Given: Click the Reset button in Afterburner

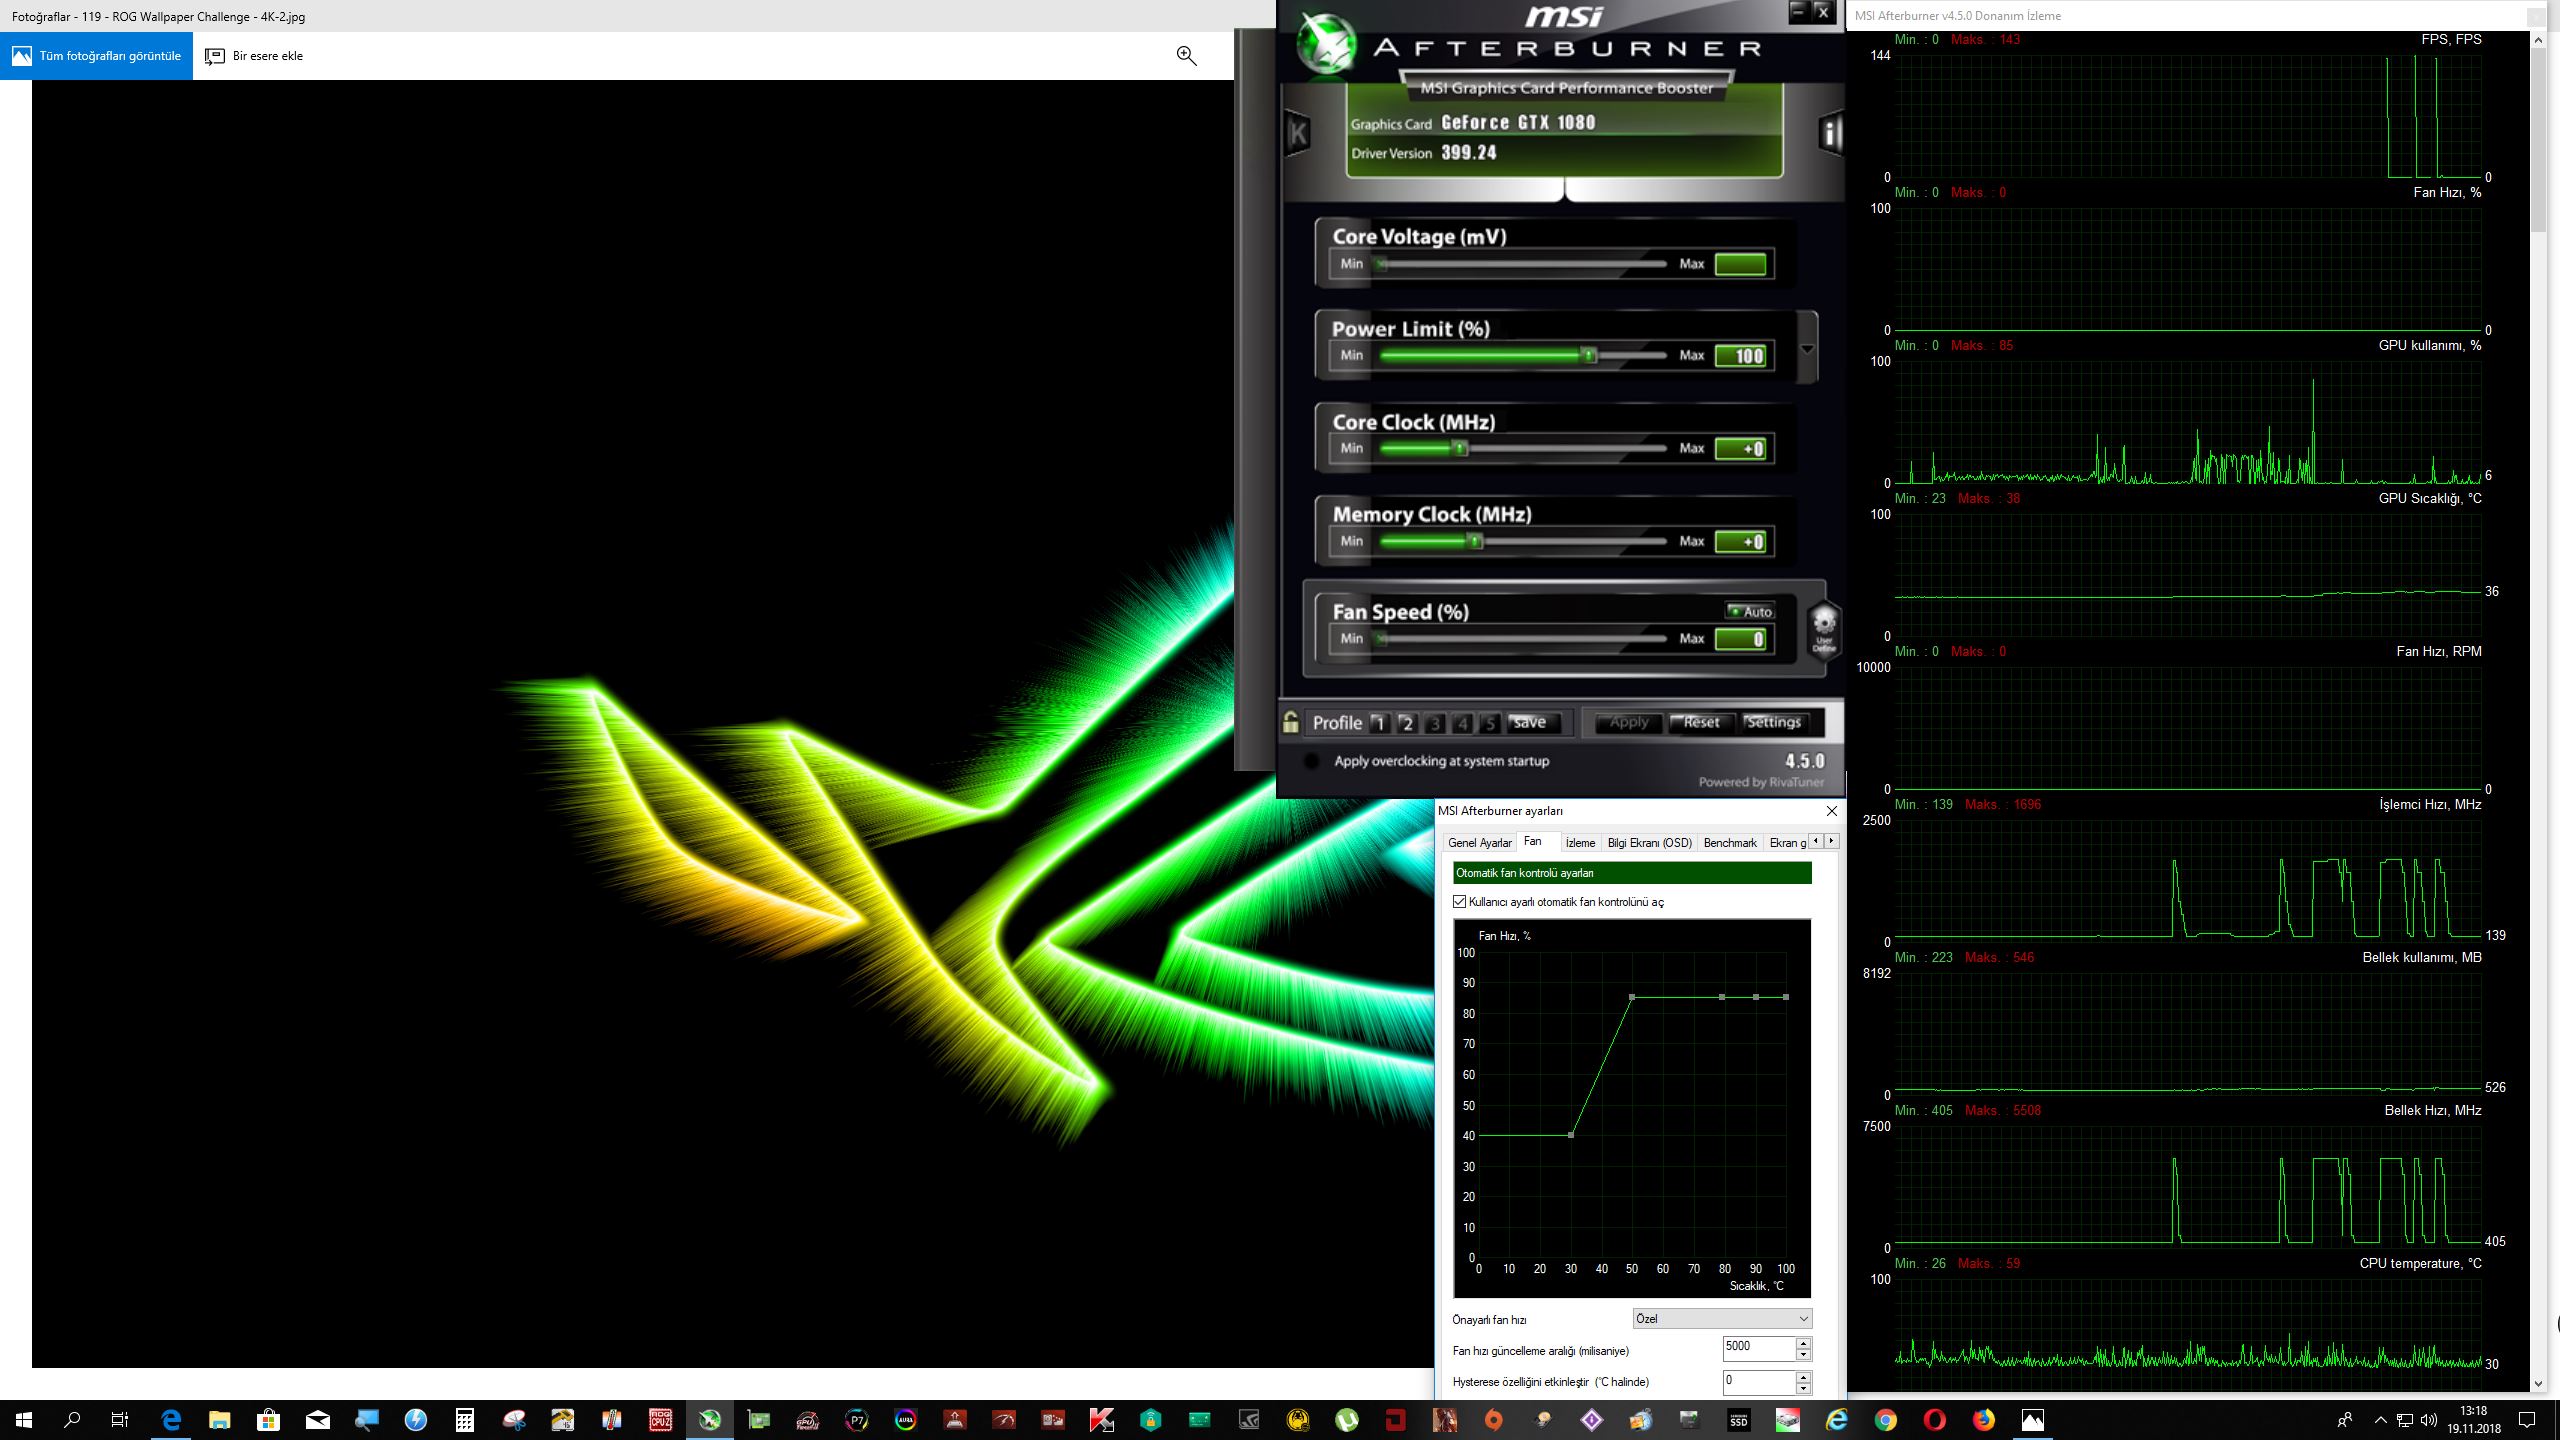Looking at the screenshot, I should (x=1702, y=722).
